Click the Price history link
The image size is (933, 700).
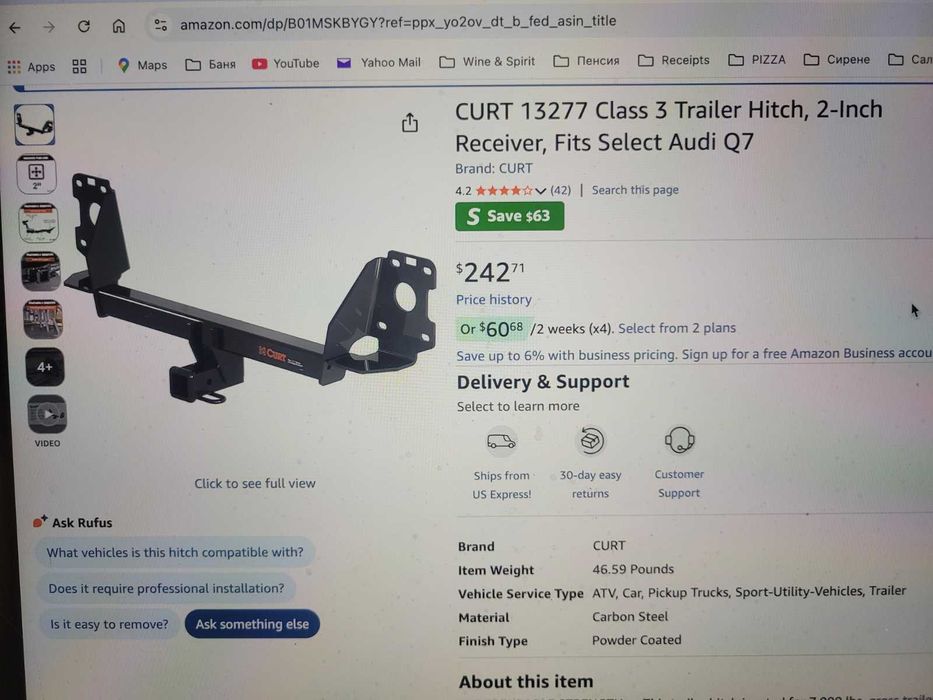[x=493, y=299]
